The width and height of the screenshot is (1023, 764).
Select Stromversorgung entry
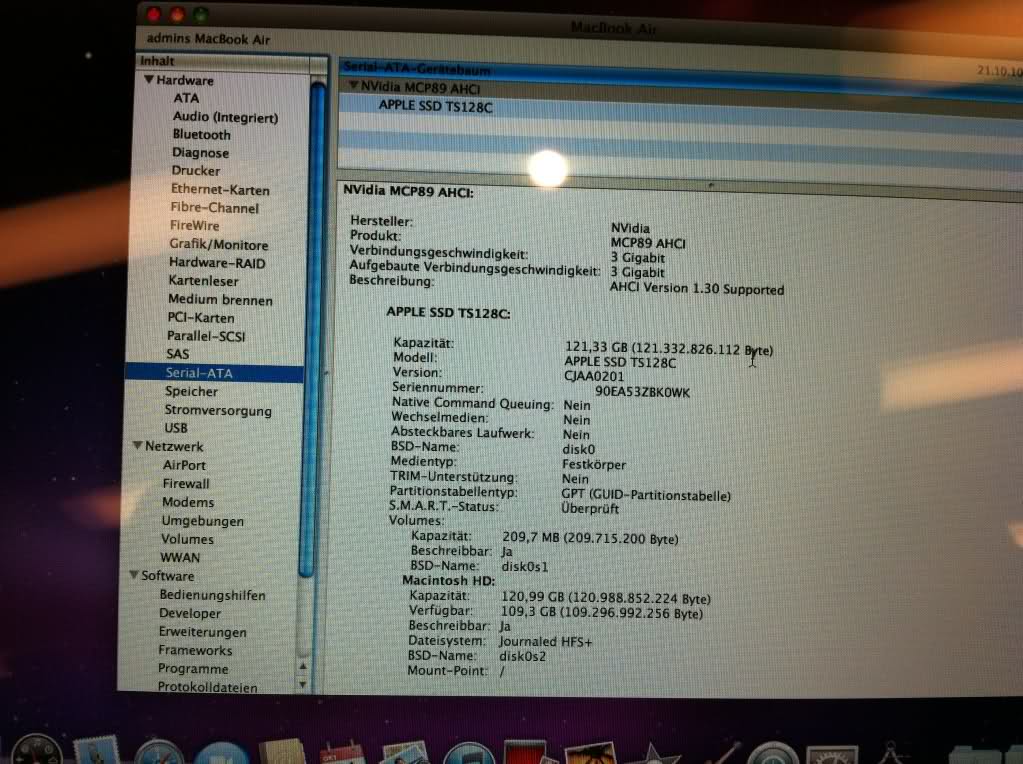click(218, 410)
